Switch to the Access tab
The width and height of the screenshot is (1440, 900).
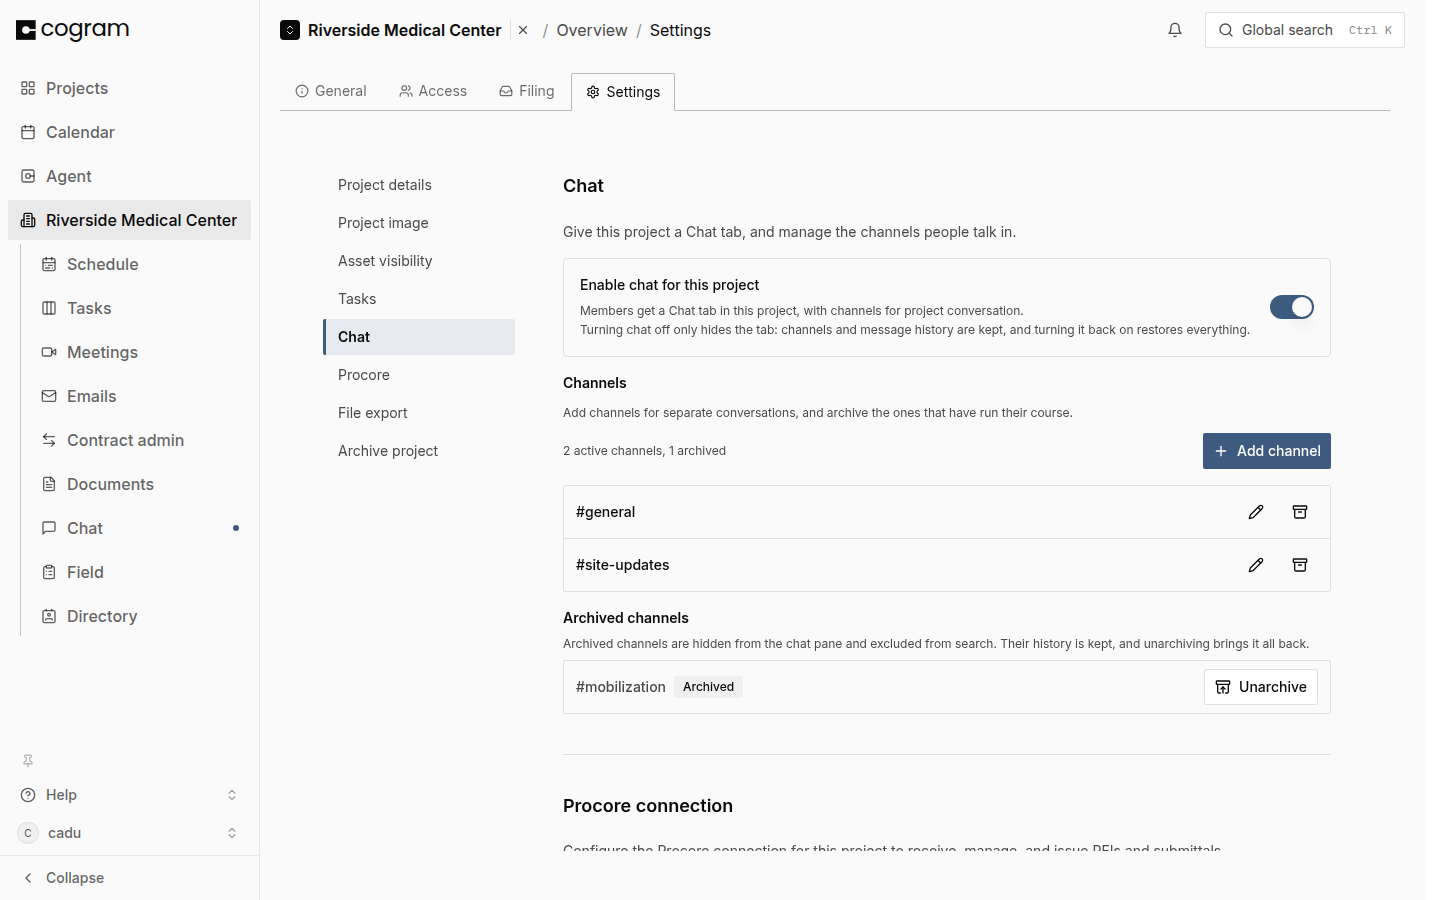(x=433, y=91)
